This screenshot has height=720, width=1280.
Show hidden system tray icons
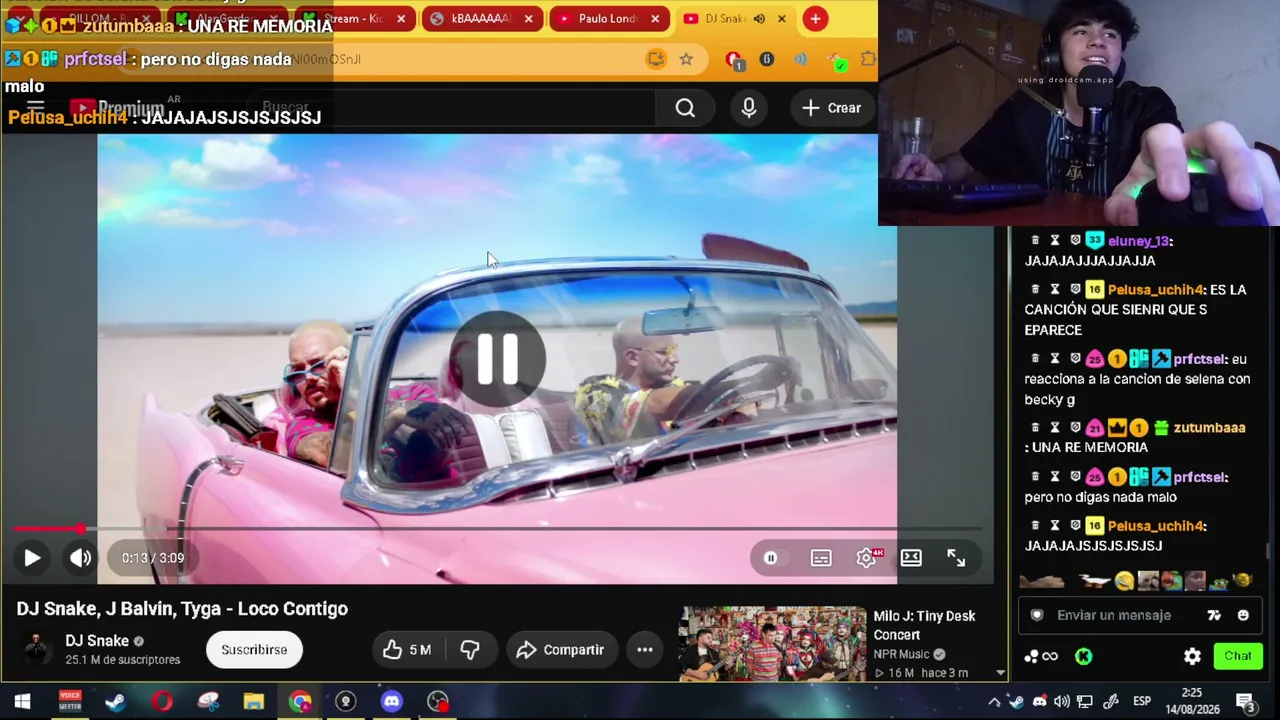click(994, 701)
